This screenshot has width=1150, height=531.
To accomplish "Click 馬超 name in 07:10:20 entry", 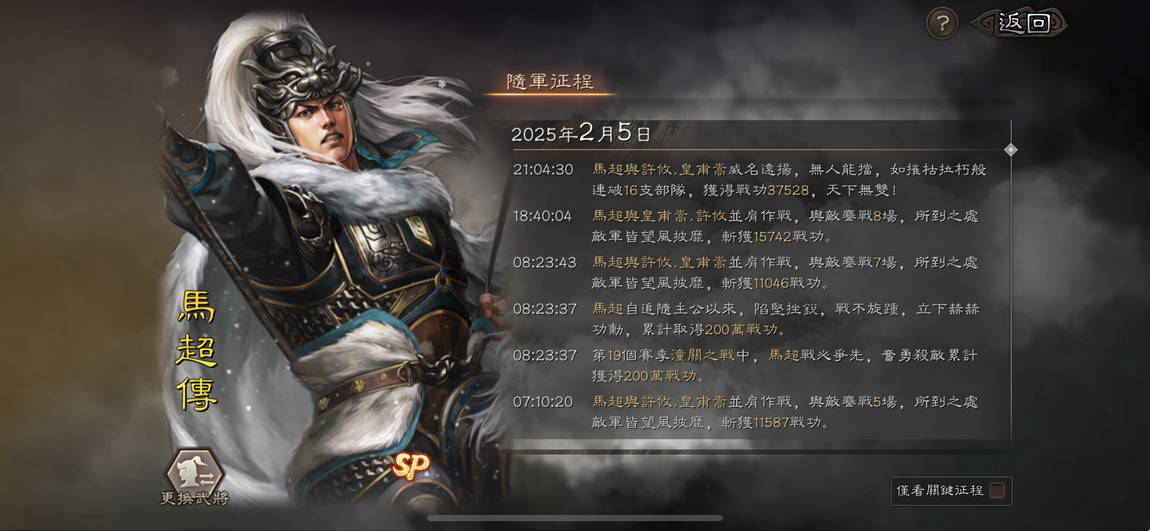I will pos(606,402).
